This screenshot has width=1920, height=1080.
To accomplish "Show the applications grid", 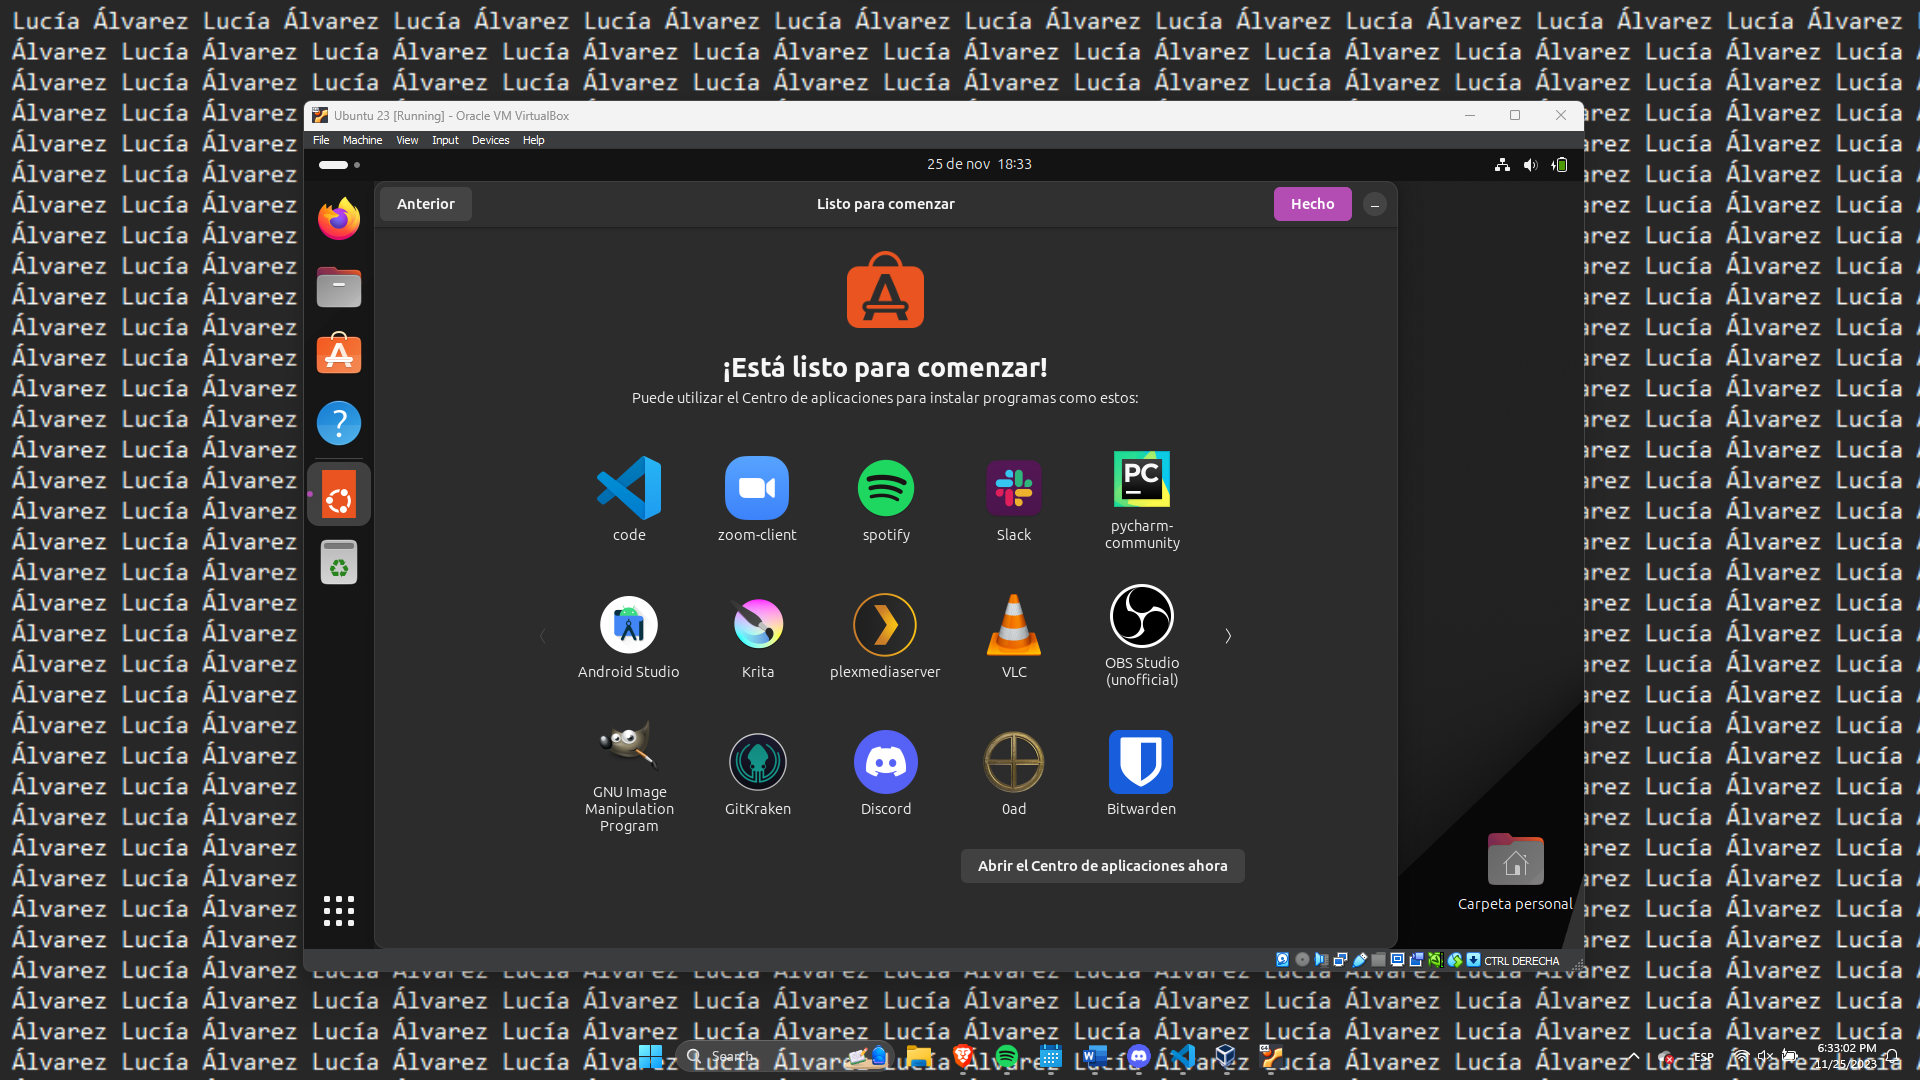I will (339, 910).
